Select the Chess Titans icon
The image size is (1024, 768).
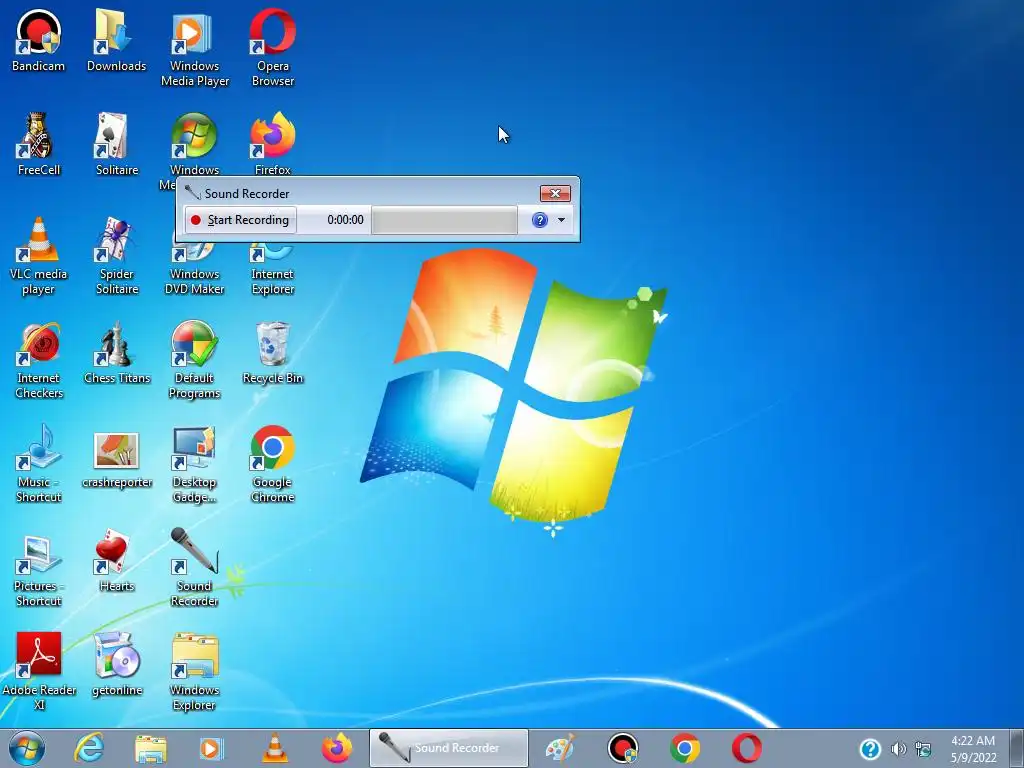pos(116,353)
